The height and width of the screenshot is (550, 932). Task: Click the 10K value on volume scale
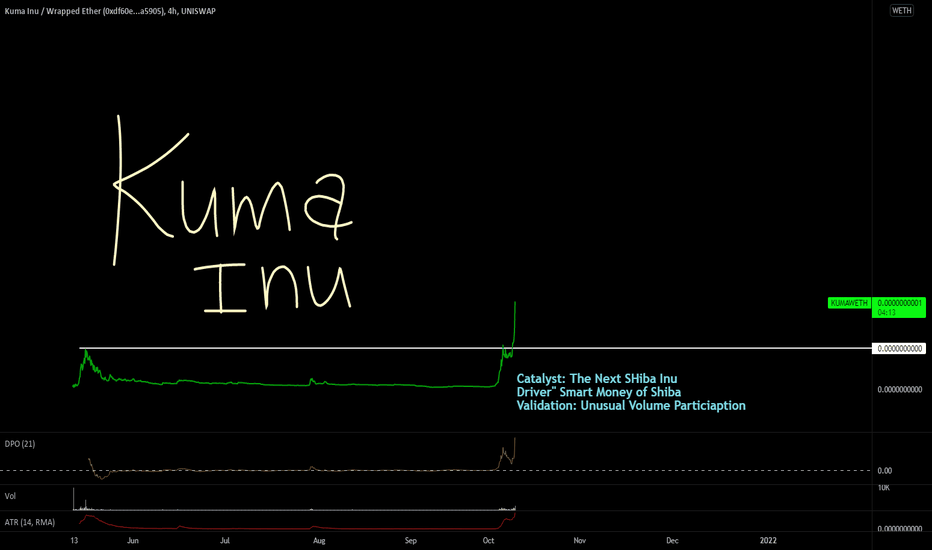pyautogui.click(x=884, y=488)
